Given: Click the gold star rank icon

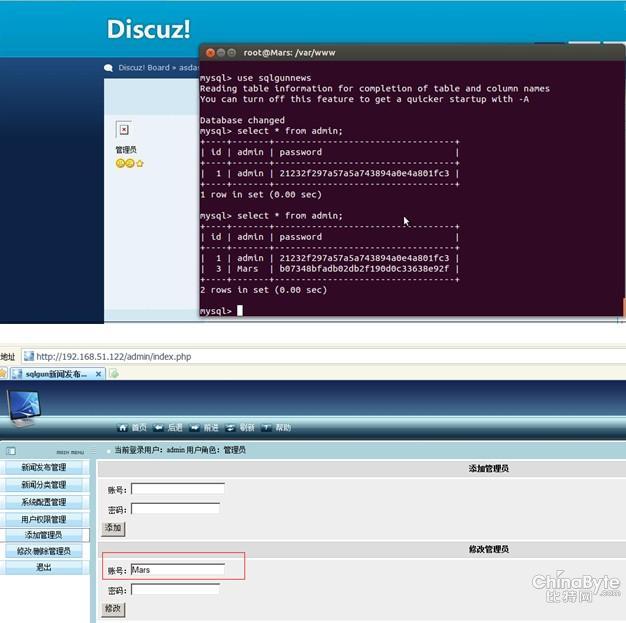Looking at the screenshot, I should click(x=140, y=163).
